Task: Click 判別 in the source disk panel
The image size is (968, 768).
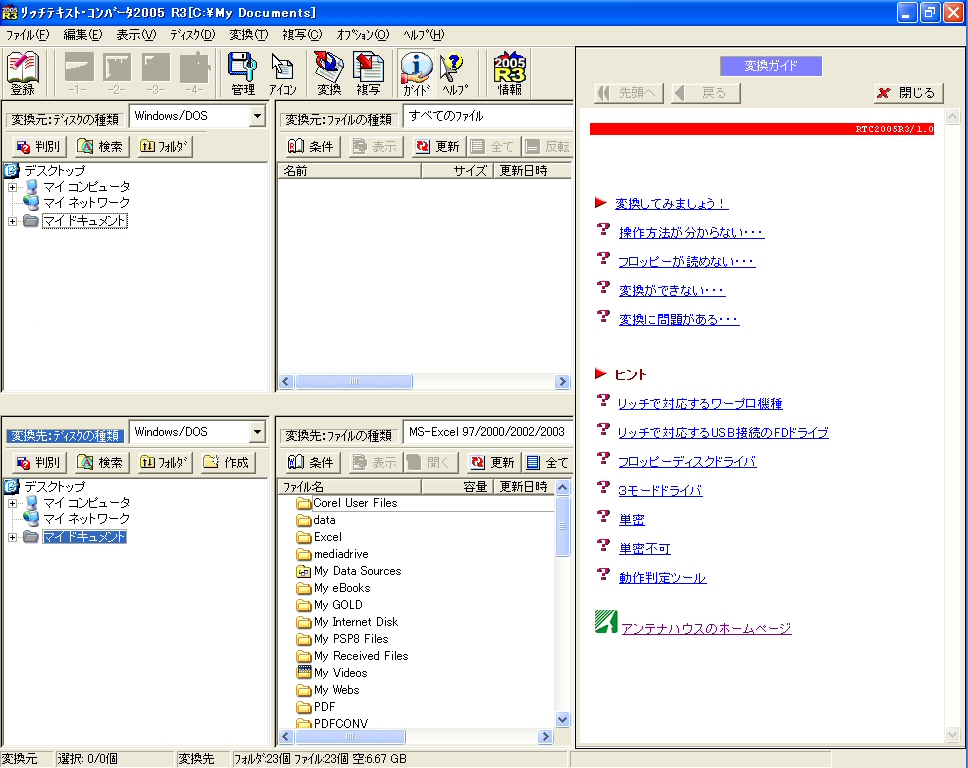Action: (38, 146)
